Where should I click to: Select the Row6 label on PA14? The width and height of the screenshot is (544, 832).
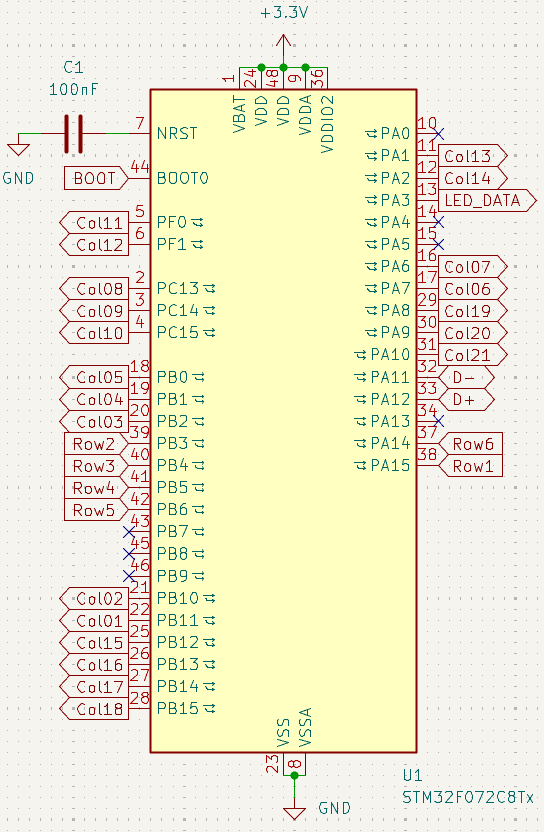click(470, 443)
